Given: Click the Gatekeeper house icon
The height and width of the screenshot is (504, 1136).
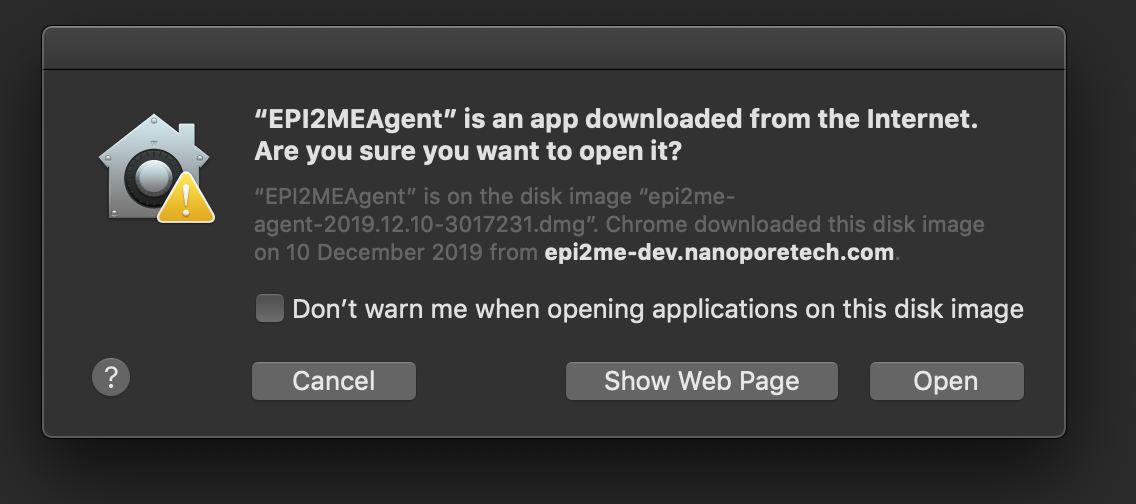Looking at the screenshot, I should tap(155, 168).
